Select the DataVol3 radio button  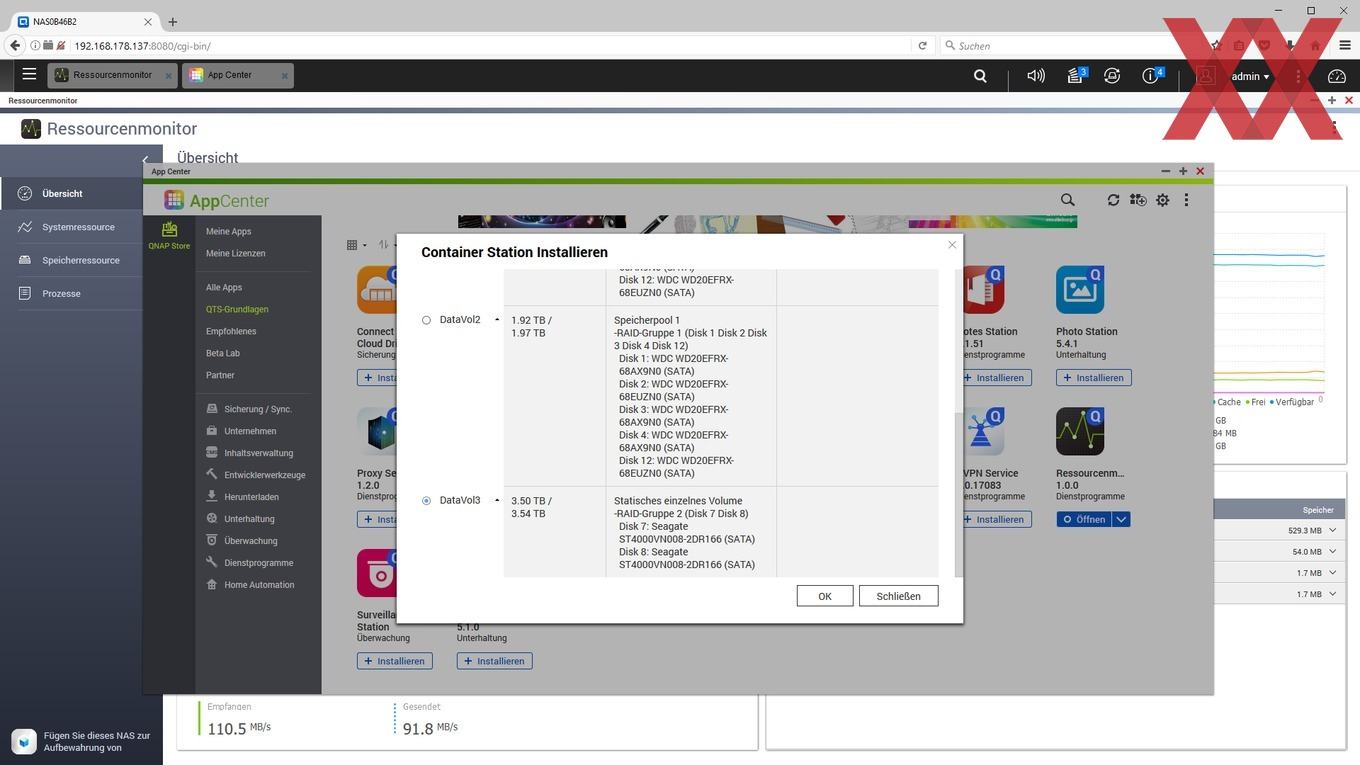click(x=426, y=501)
